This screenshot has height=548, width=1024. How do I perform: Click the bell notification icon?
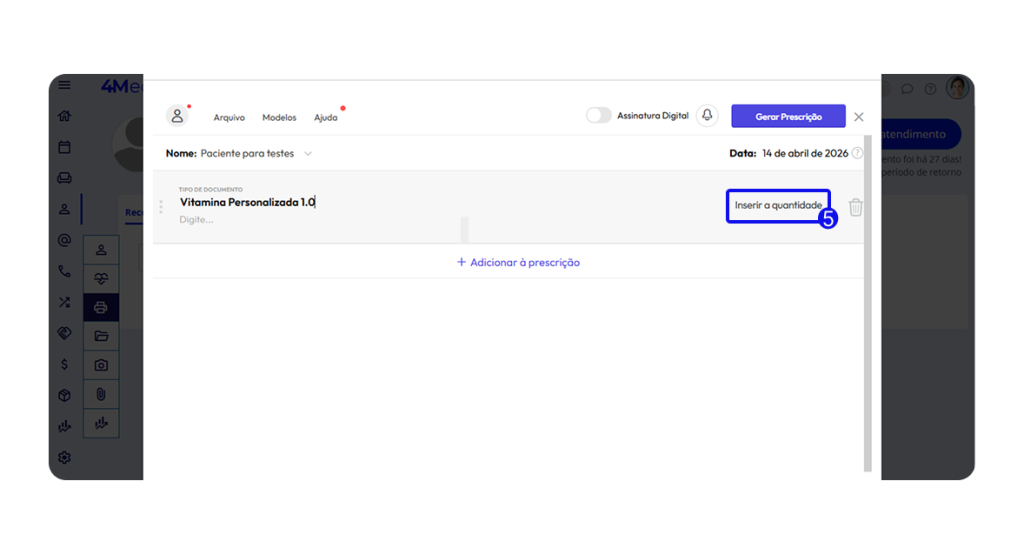pos(707,116)
